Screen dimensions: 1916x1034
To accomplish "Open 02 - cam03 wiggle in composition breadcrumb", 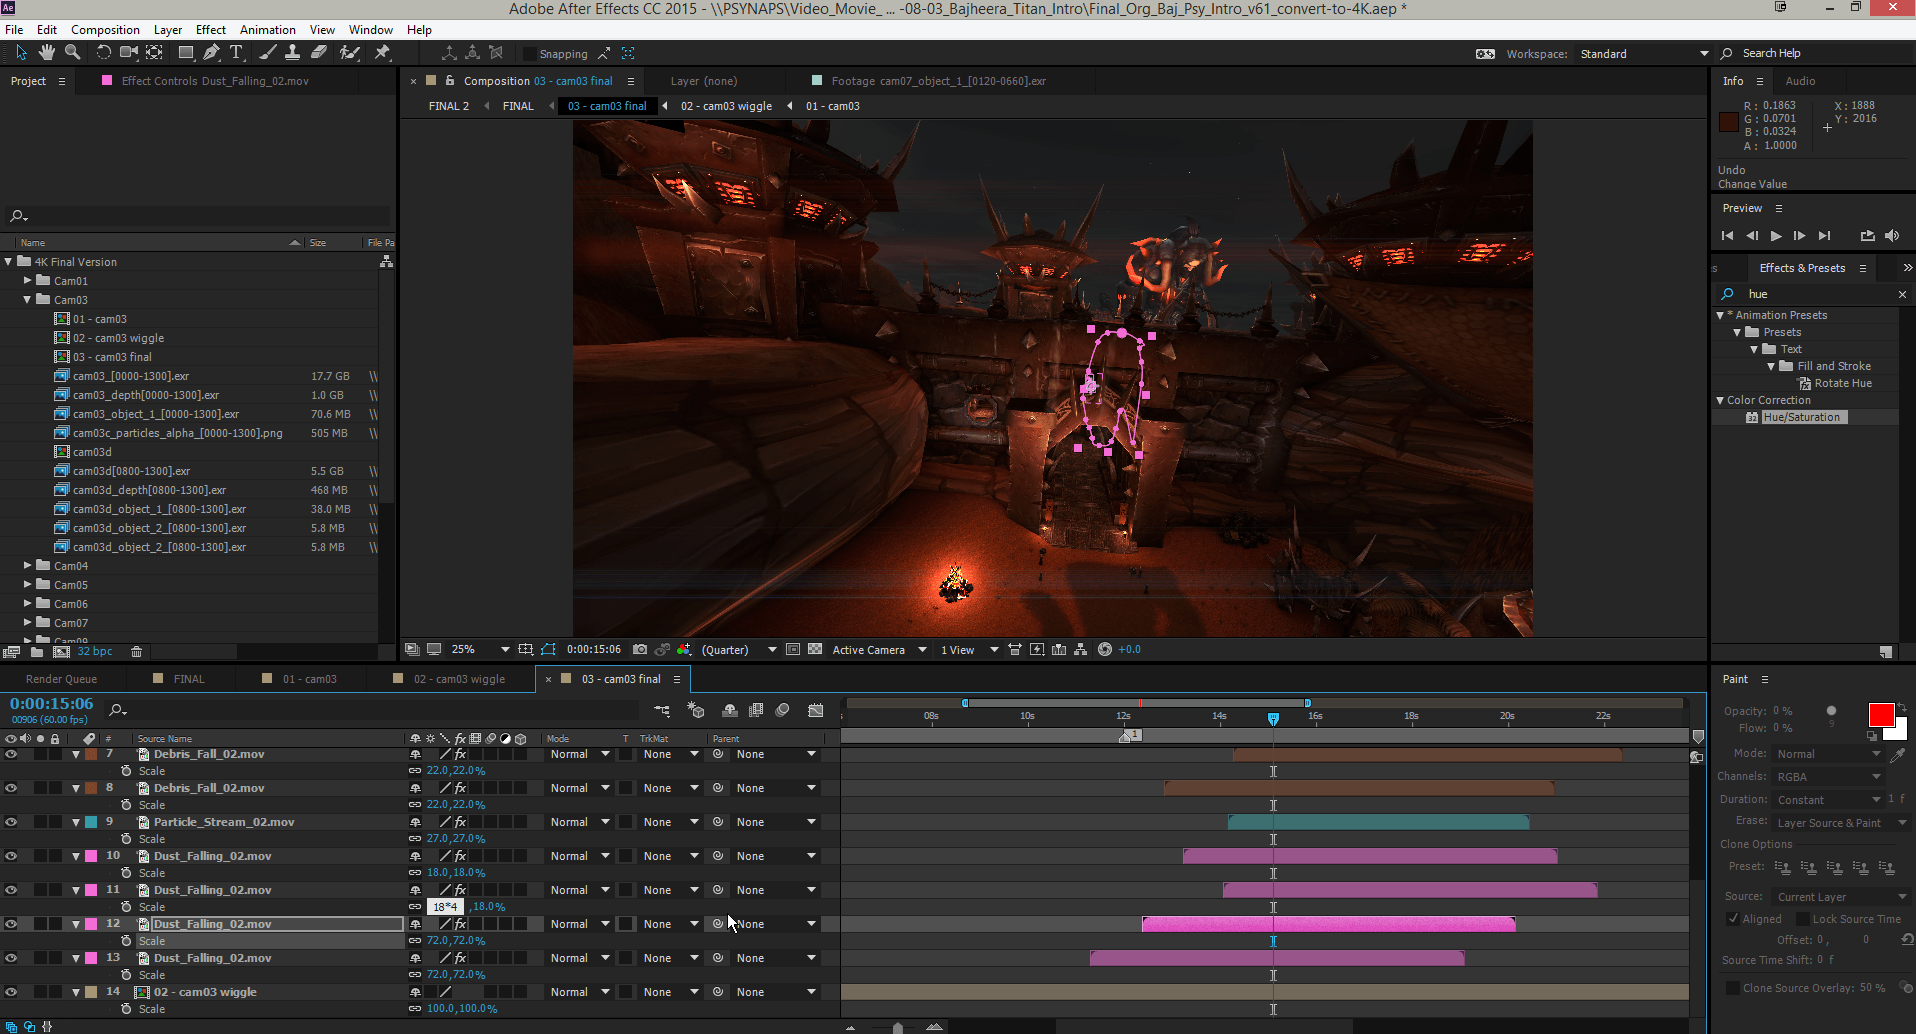I will 726,106.
